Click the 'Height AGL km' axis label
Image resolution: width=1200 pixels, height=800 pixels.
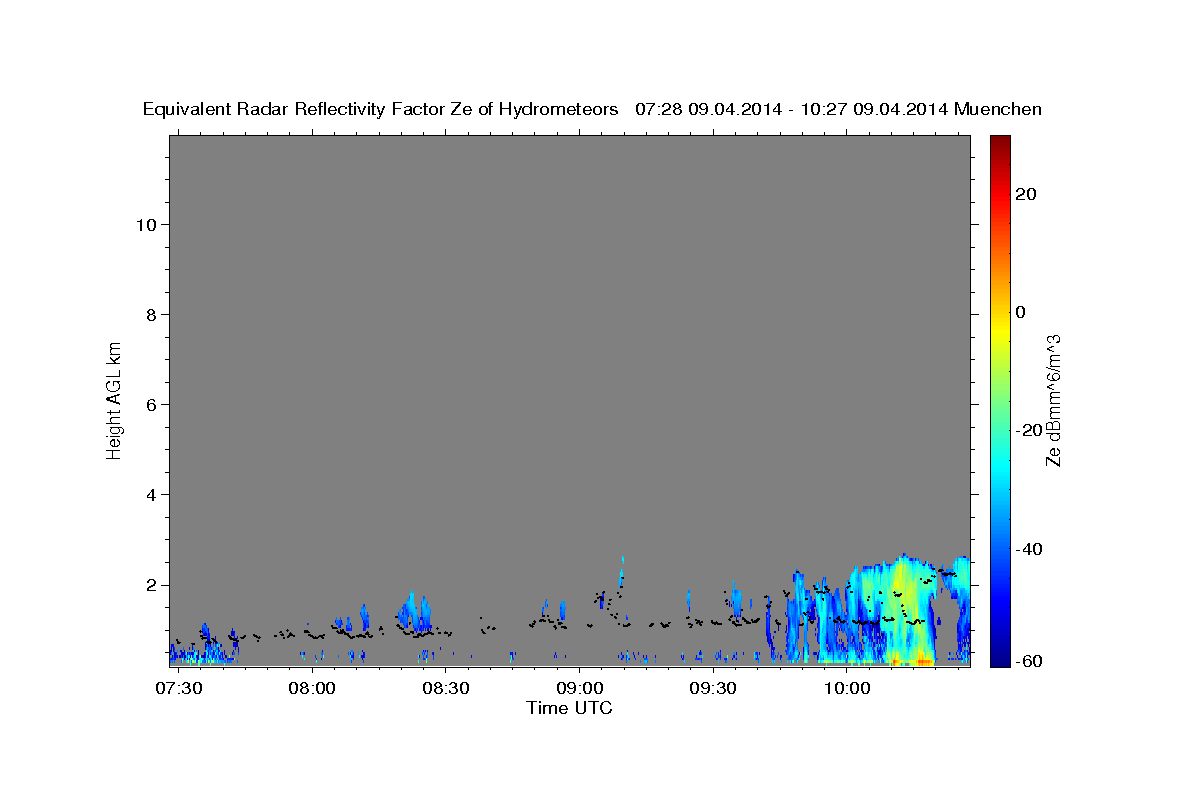[x=114, y=399]
